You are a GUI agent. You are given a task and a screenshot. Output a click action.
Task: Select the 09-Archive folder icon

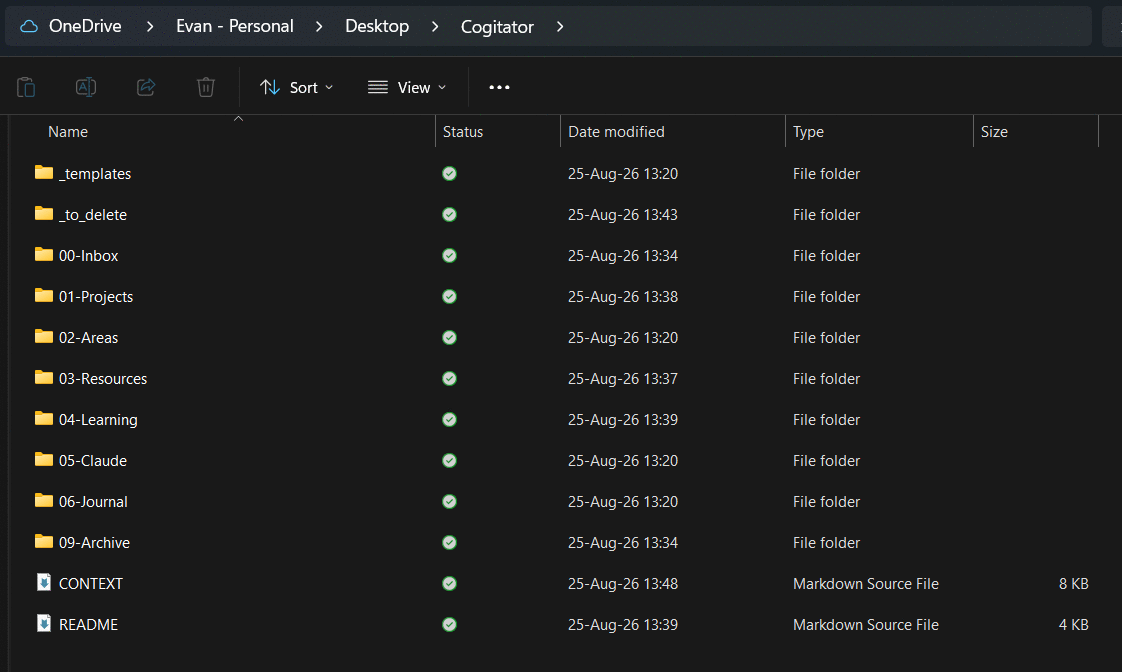click(44, 541)
